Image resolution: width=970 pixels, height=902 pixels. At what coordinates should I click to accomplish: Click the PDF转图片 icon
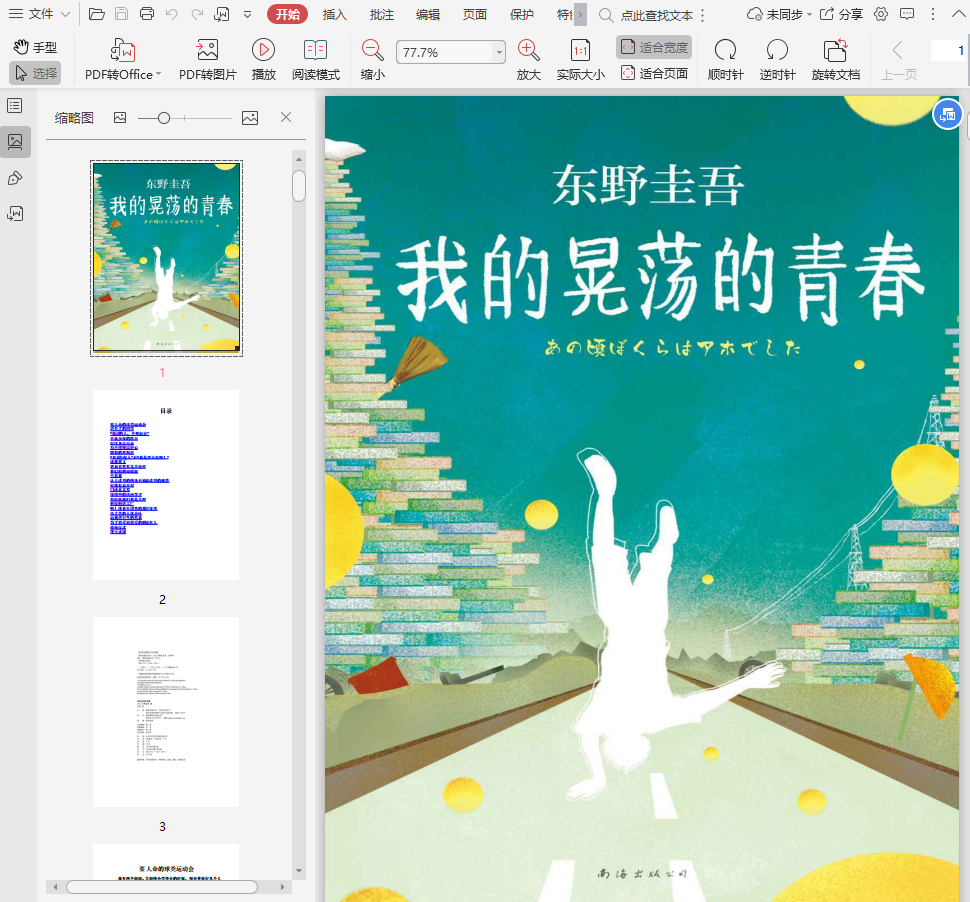coord(207,51)
